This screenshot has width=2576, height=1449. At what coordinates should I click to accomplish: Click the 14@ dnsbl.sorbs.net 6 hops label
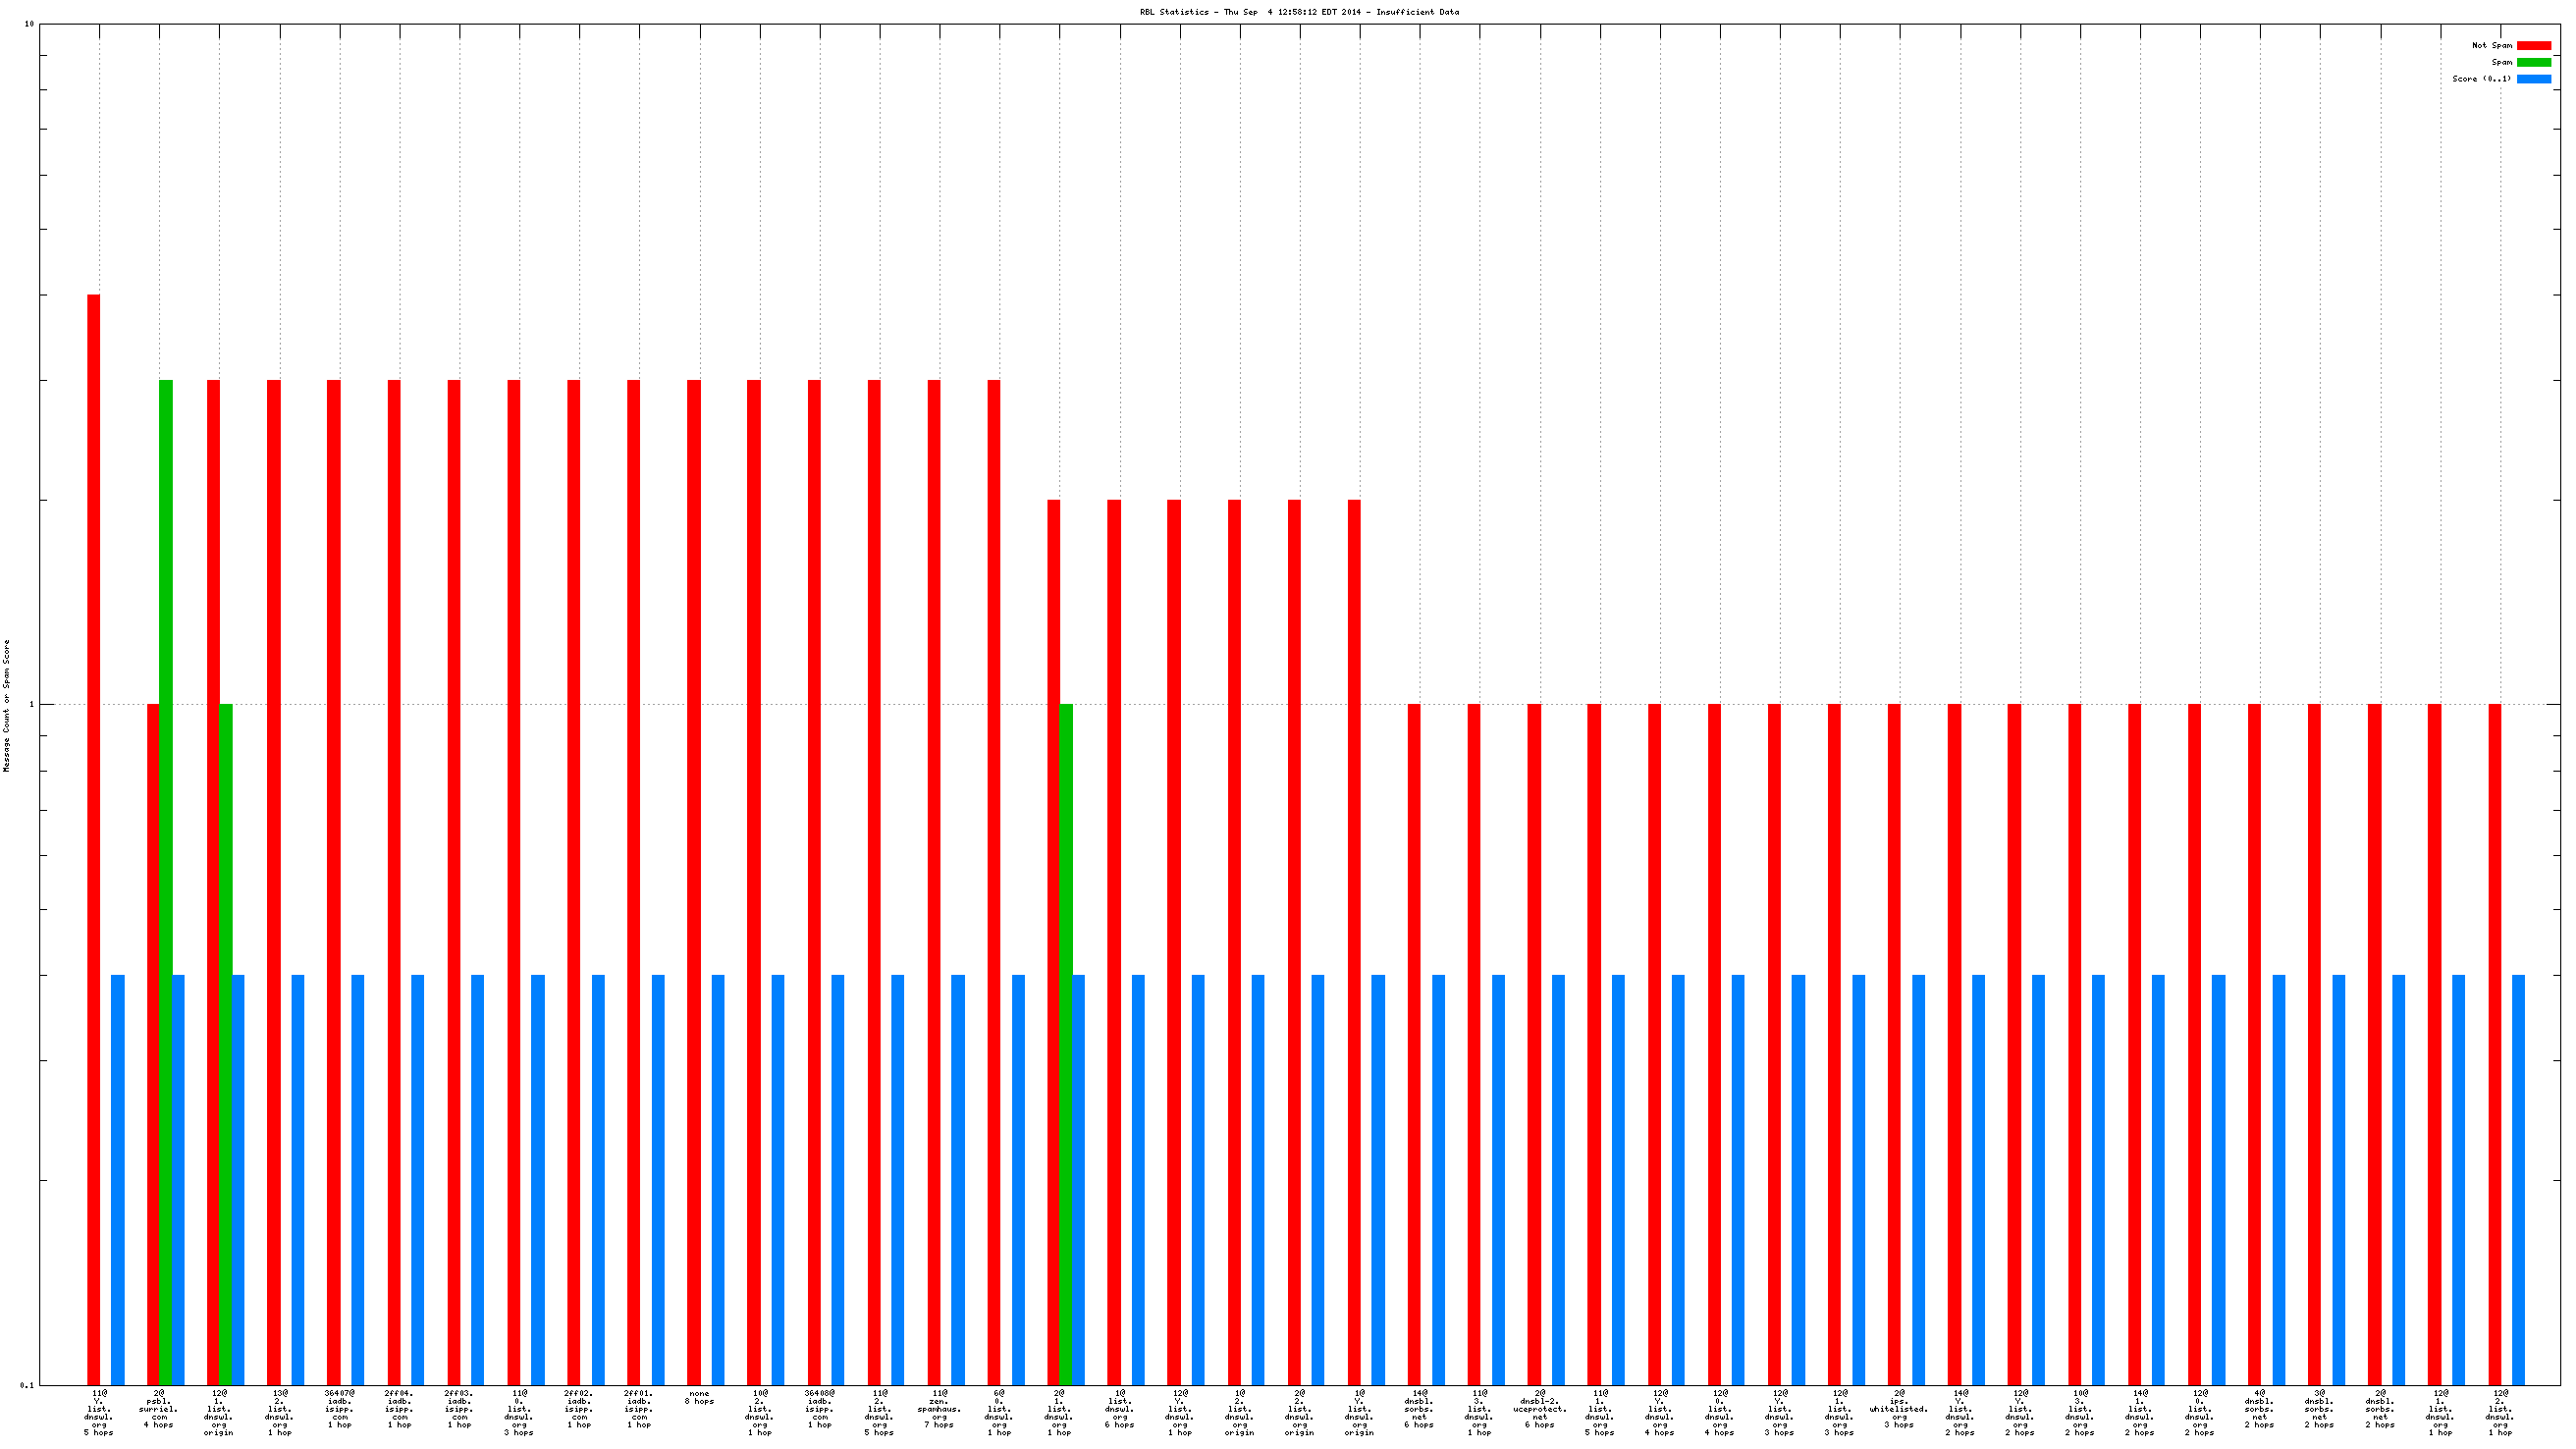click(x=1419, y=1408)
